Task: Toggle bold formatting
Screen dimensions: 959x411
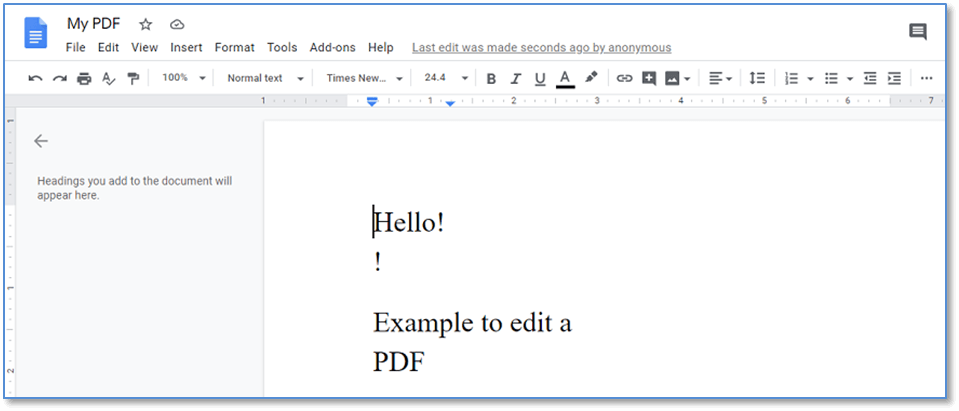Action: click(491, 78)
